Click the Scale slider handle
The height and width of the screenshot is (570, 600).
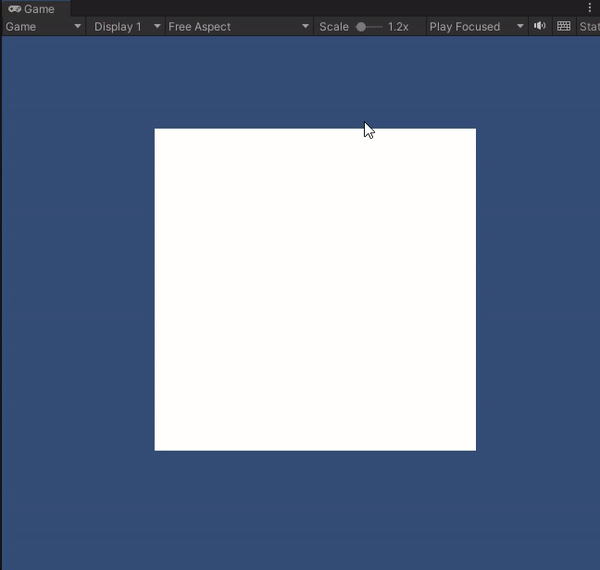[x=360, y=27]
